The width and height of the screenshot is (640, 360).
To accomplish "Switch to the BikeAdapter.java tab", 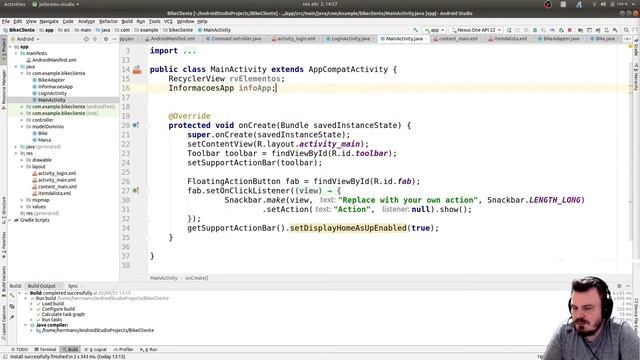I will [561, 39].
